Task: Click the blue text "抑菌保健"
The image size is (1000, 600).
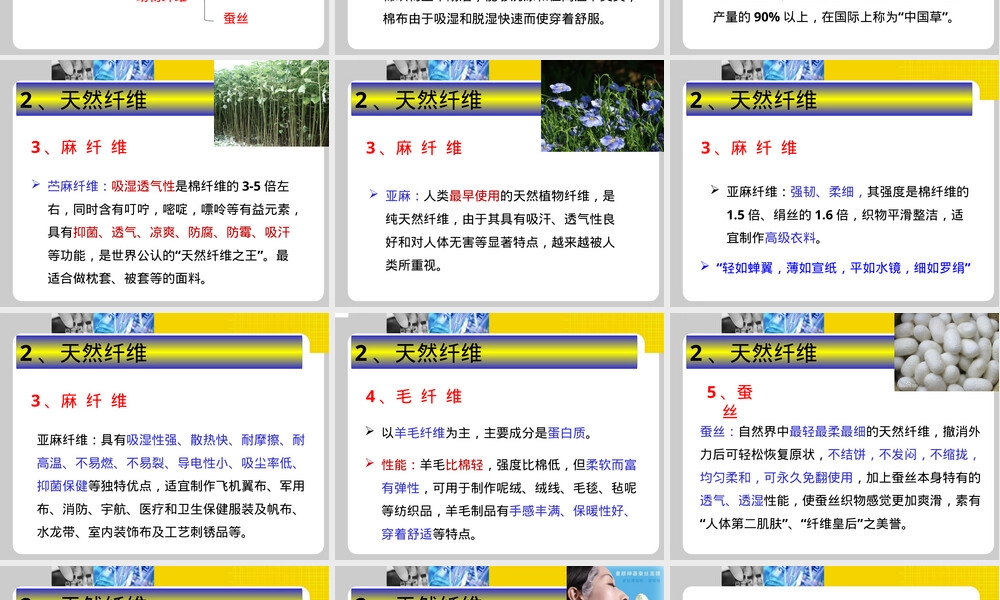Action: click(62, 486)
